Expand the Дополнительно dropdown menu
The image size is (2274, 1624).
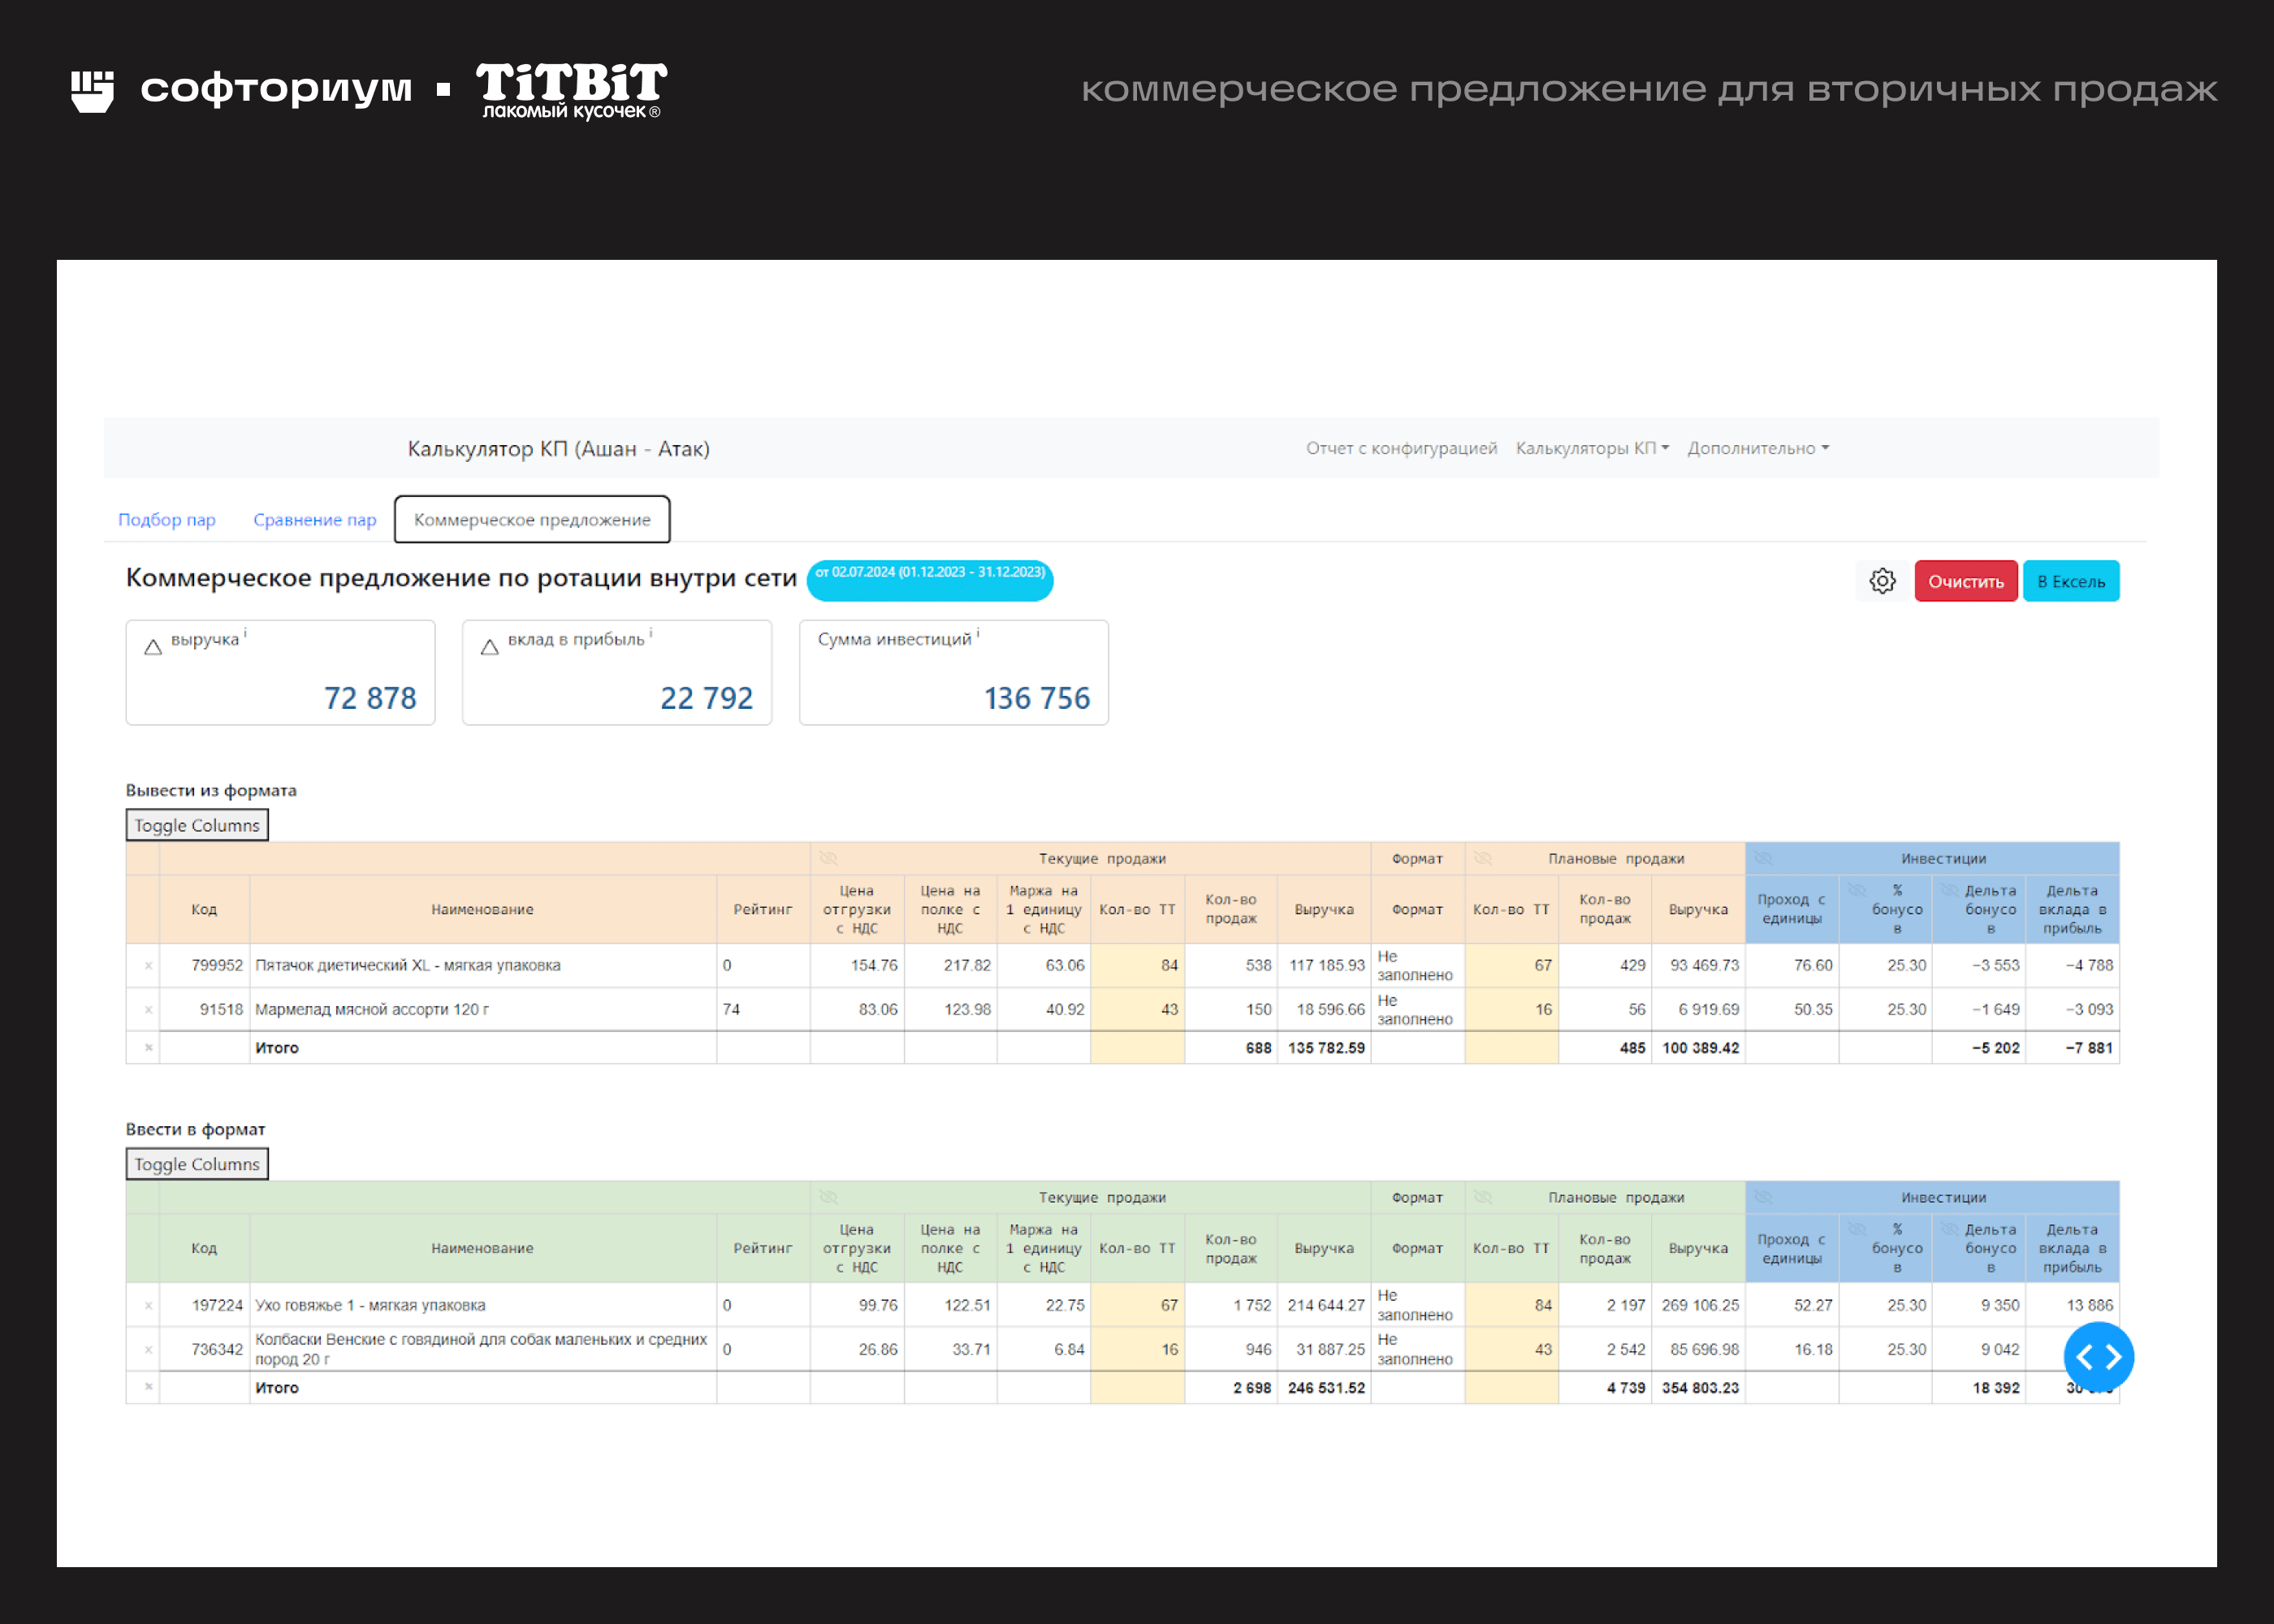point(1757,448)
